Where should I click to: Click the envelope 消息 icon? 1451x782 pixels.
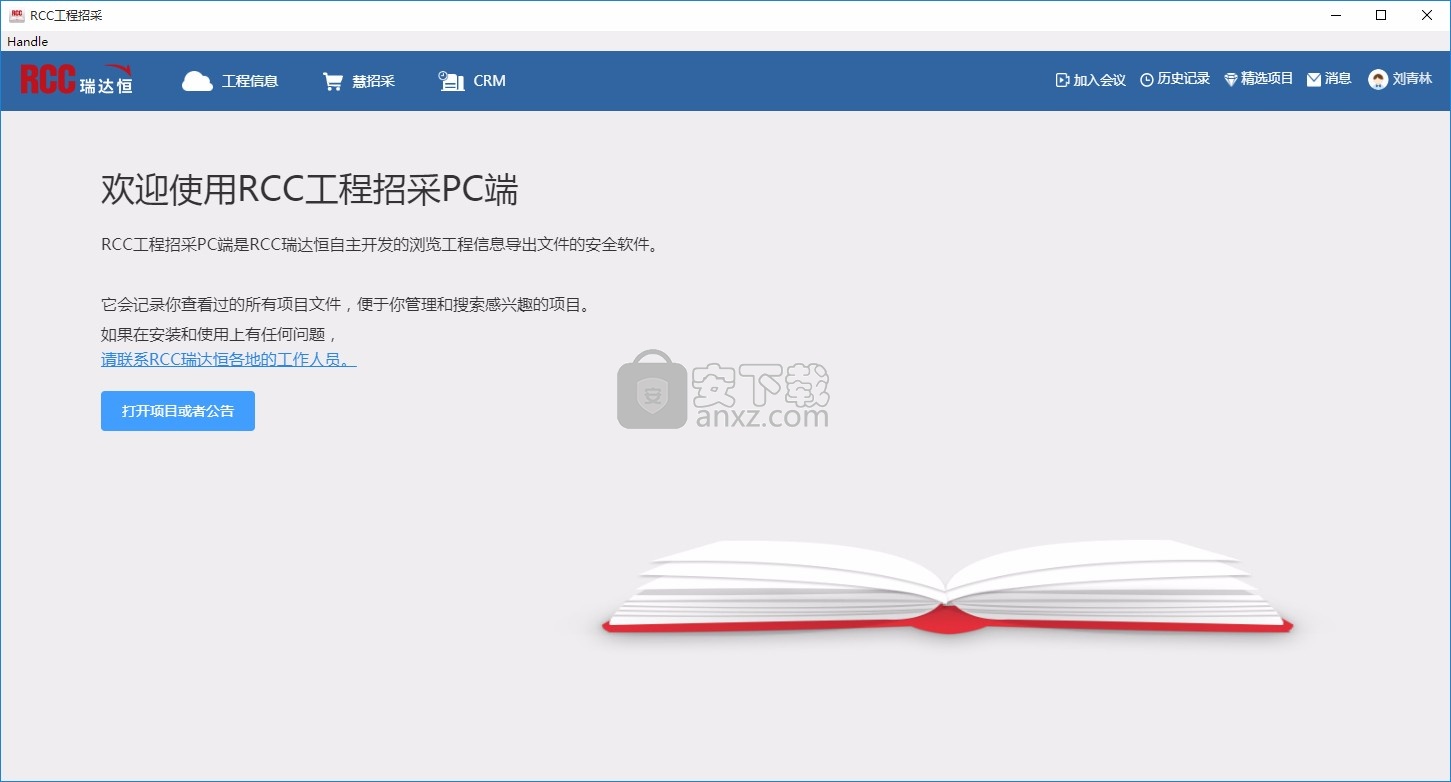pos(1314,80)
